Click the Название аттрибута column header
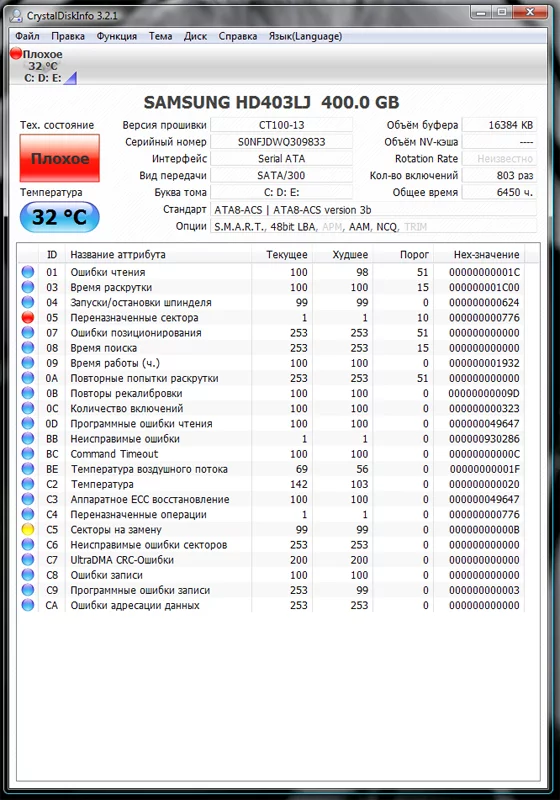Image resolution: width=560 pixels, height=800 pixels. 158,254
